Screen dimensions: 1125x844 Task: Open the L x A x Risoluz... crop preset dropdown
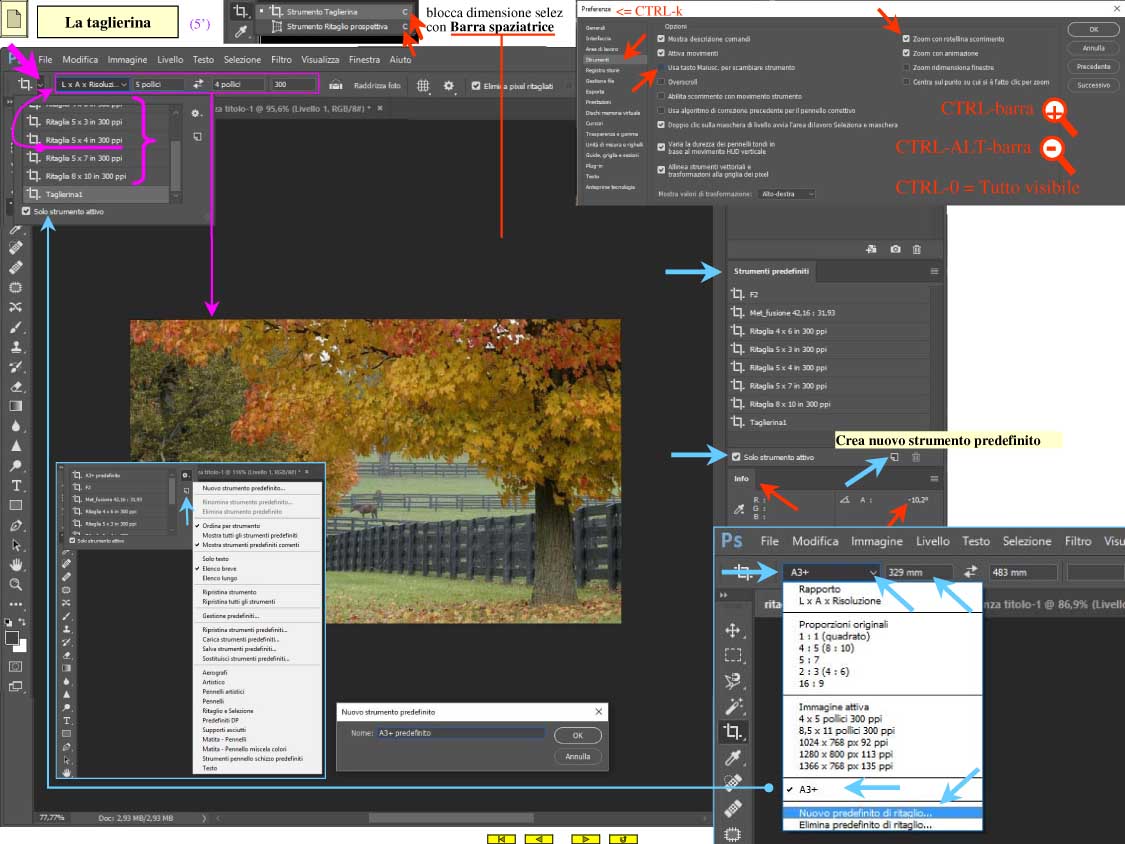93,84
